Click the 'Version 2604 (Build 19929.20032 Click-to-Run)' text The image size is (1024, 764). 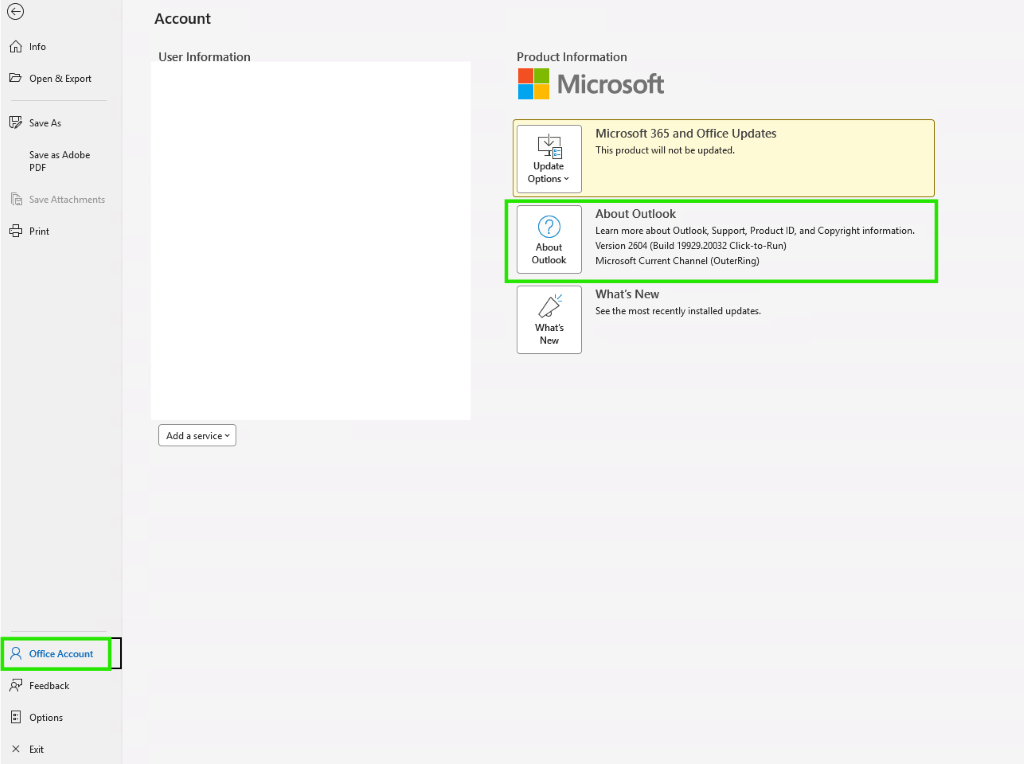pyautogui.click(x=691, y=246)
